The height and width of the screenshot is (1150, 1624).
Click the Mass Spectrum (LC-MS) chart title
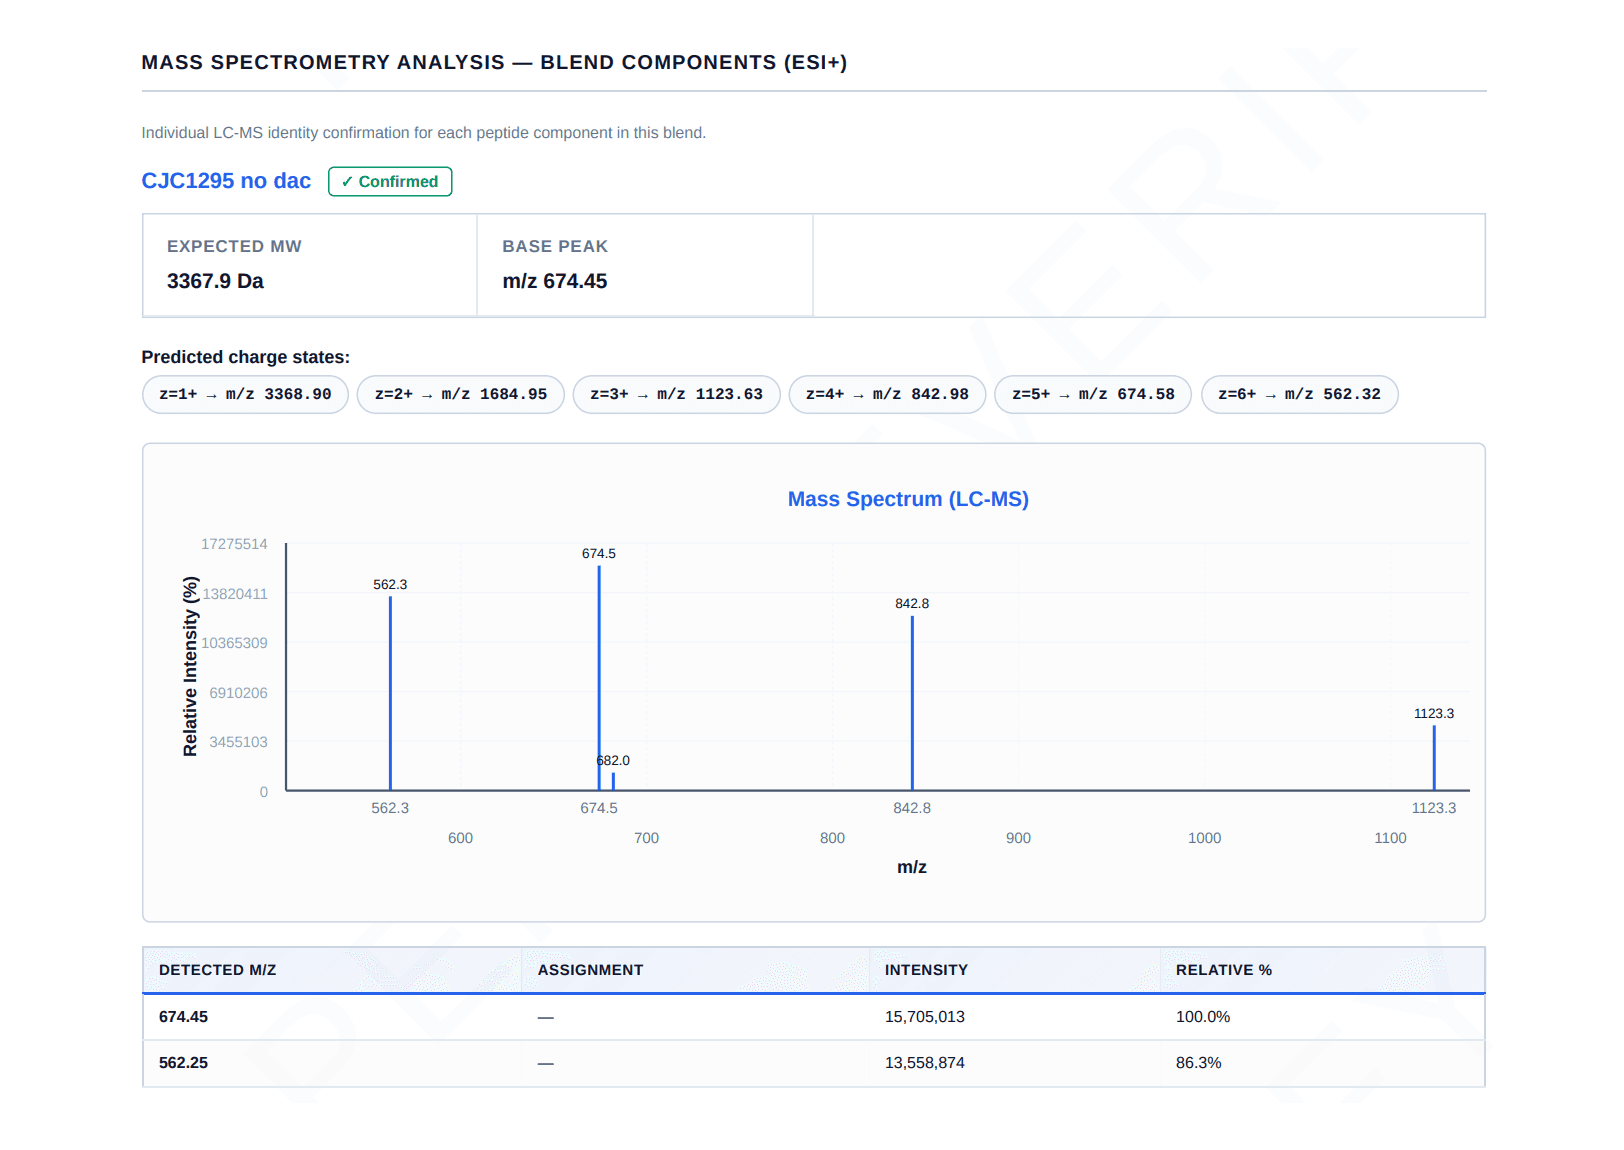click(x=908, y=499)
